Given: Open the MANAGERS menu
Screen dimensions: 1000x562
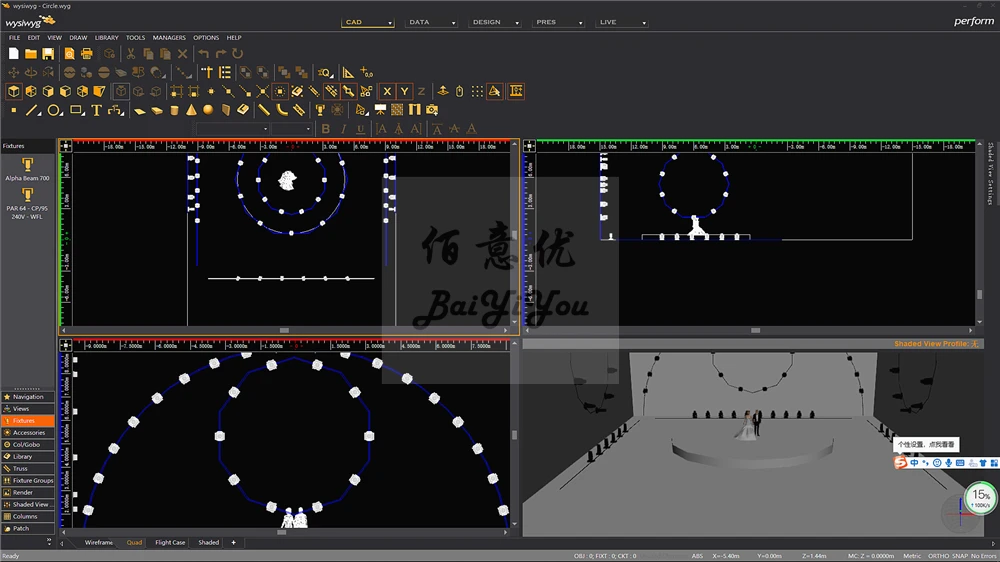Looking at the screenshot, I should (169, 38).
